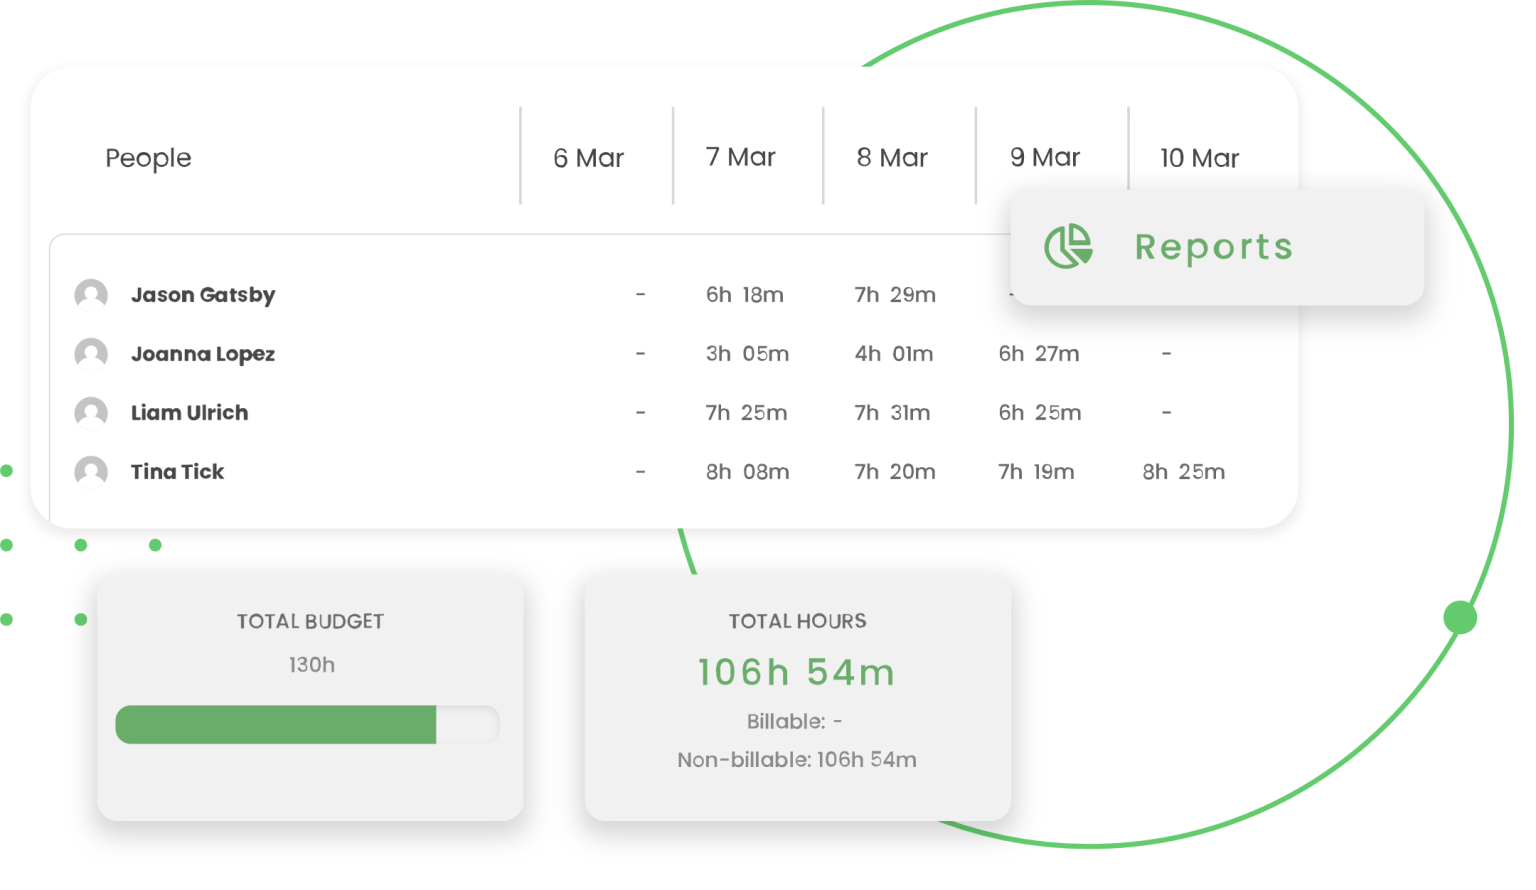Click the 130h budget link
The height and width of the screenshot is (890, 1536).
(310, 663)
